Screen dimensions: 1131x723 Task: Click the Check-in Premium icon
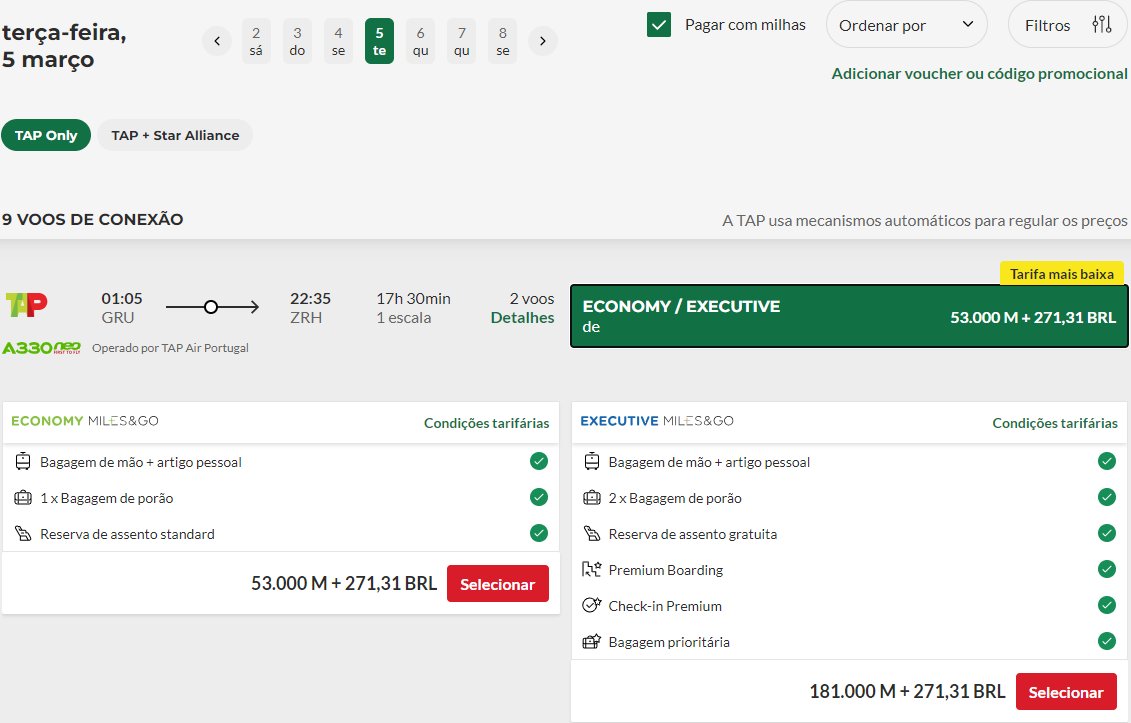click(591, 605)
